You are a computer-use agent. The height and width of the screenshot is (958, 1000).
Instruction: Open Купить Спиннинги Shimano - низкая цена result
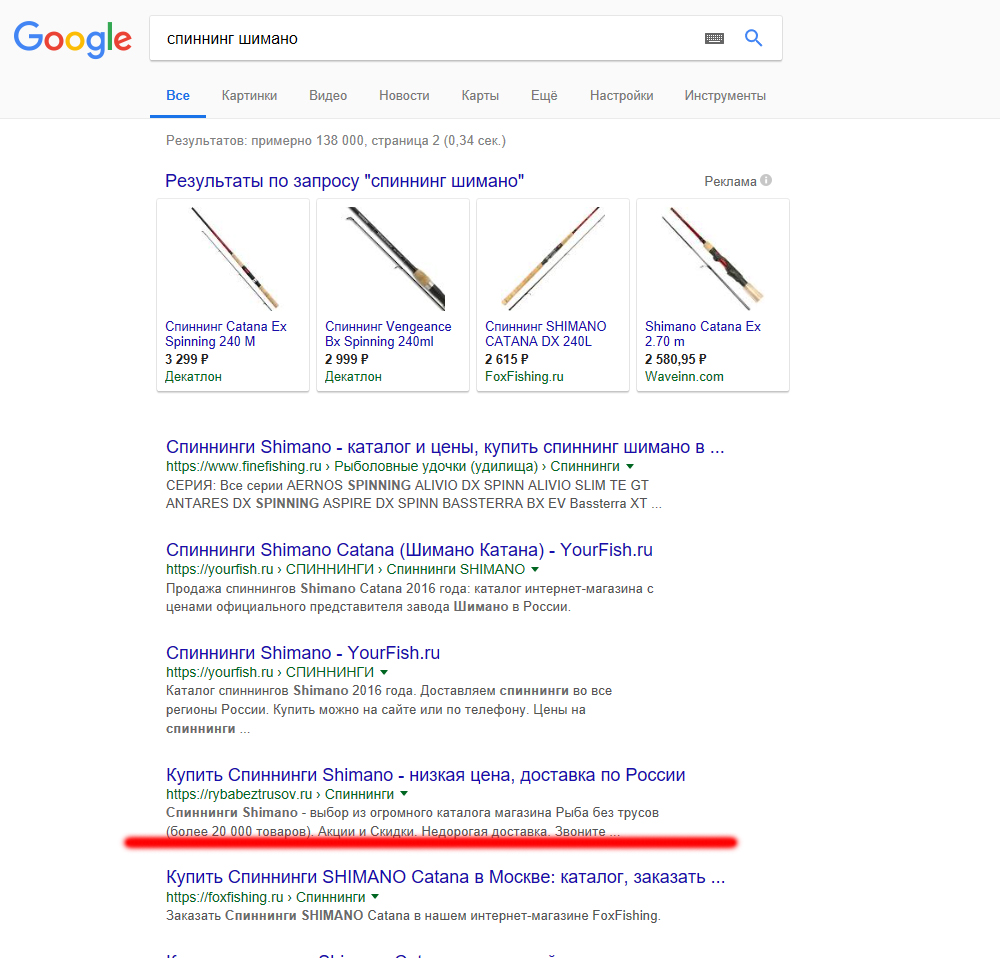click(425, 775)
